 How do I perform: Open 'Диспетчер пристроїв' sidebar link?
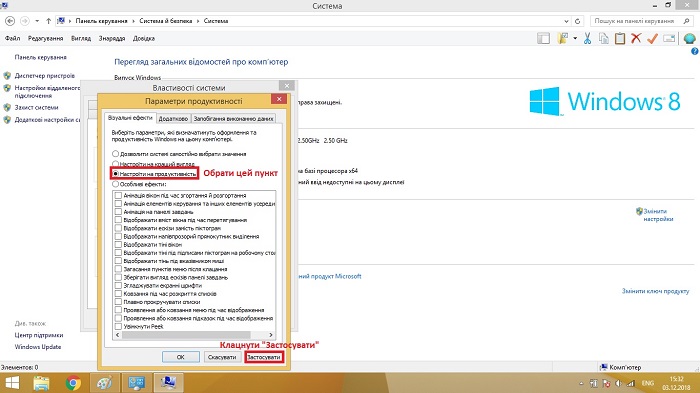(44, 76)
